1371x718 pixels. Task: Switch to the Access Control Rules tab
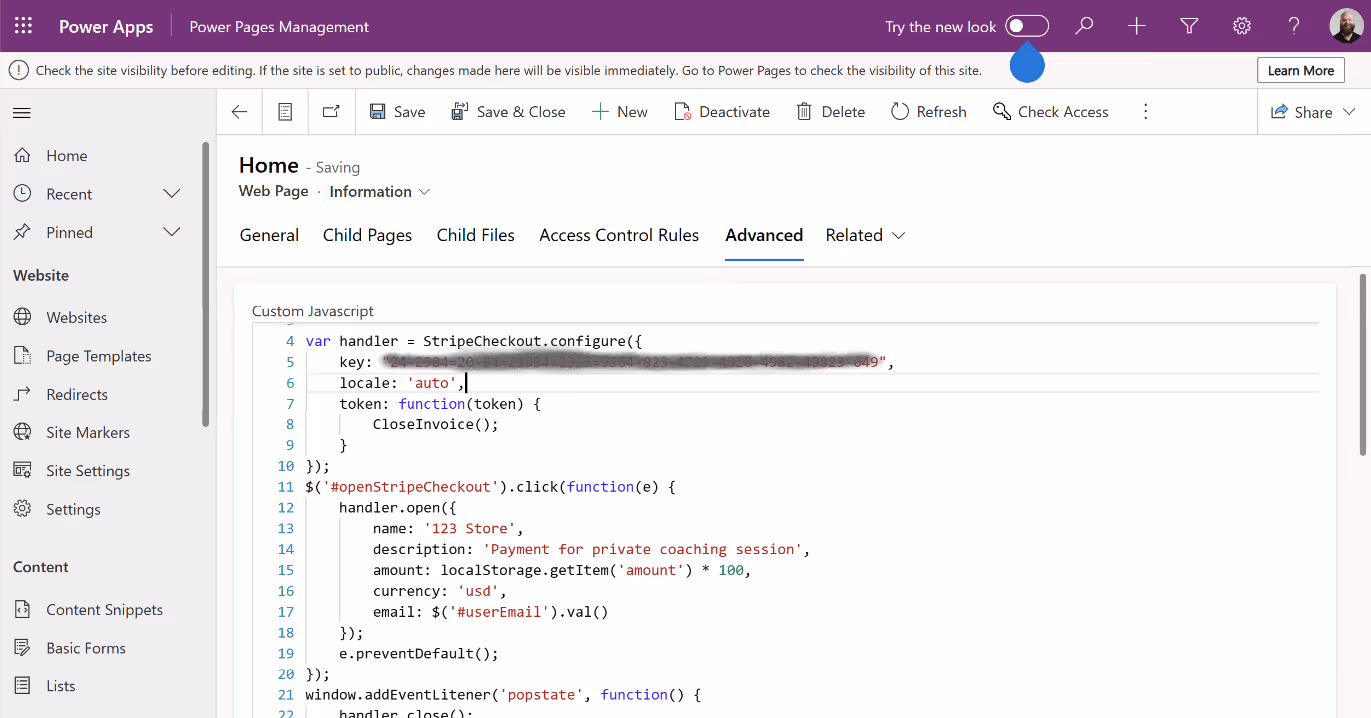coord(619,235)
